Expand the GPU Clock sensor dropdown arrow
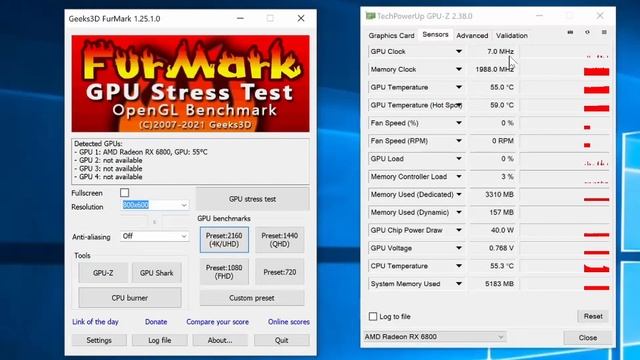The width and height of the screenshot is (640, 360). tap(459, 51)
